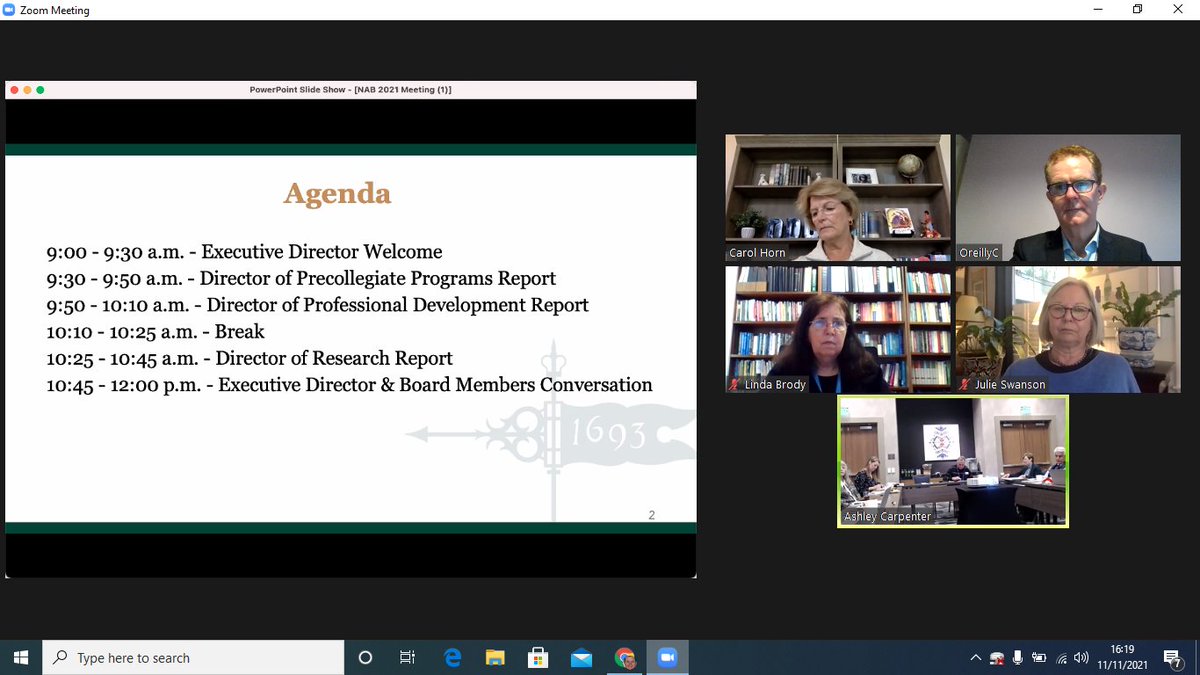Click the Cortana circle on the taskbar
The height and width of the screenshot is (675, 1200).
click(x=364, y=657)
